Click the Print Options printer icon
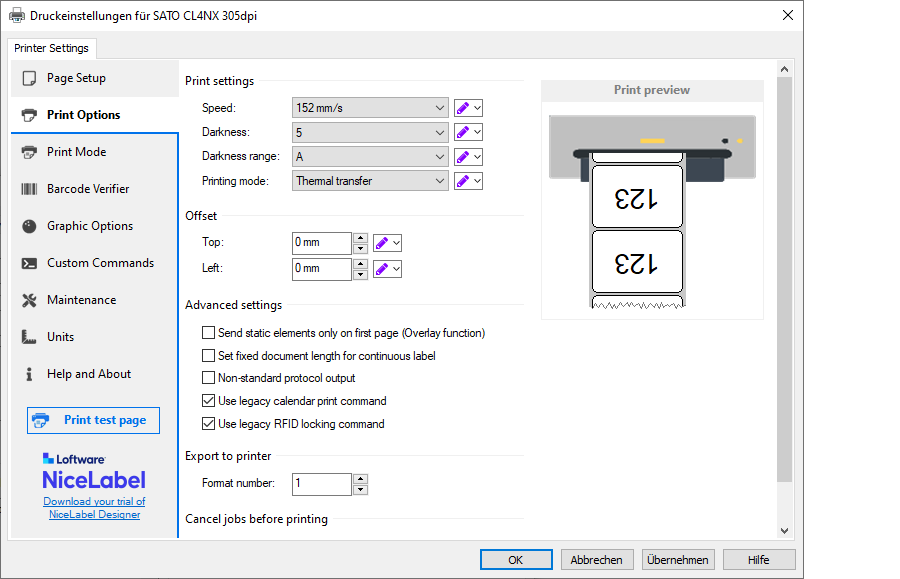The width and height of the screenshot is (900, 579). click(x=29, y=115)
